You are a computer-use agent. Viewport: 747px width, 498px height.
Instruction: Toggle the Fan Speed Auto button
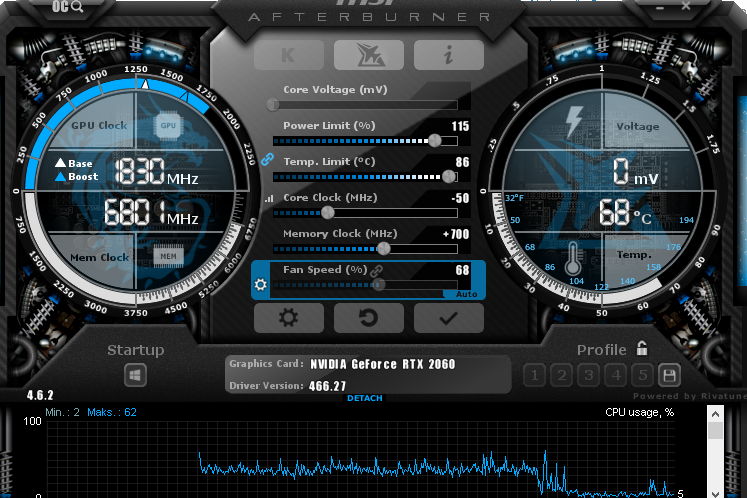pos(466,295)
